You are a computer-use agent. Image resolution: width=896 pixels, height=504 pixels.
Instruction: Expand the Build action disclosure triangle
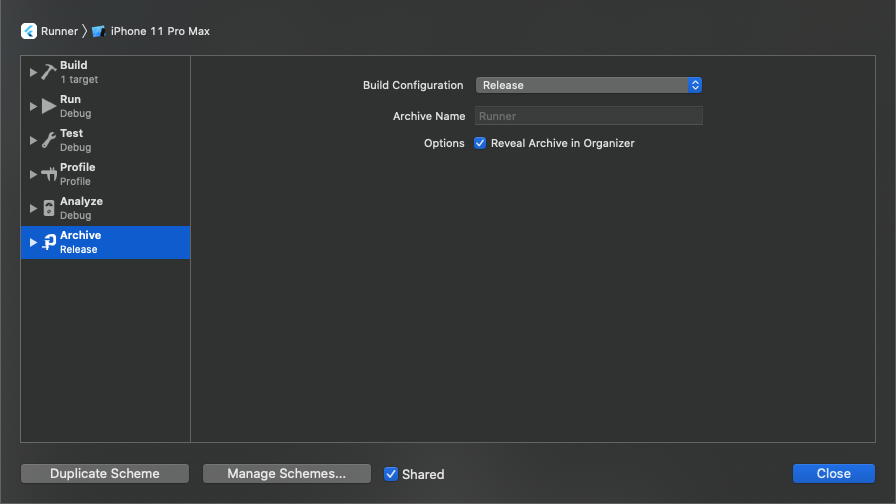[x=33, y=73]
